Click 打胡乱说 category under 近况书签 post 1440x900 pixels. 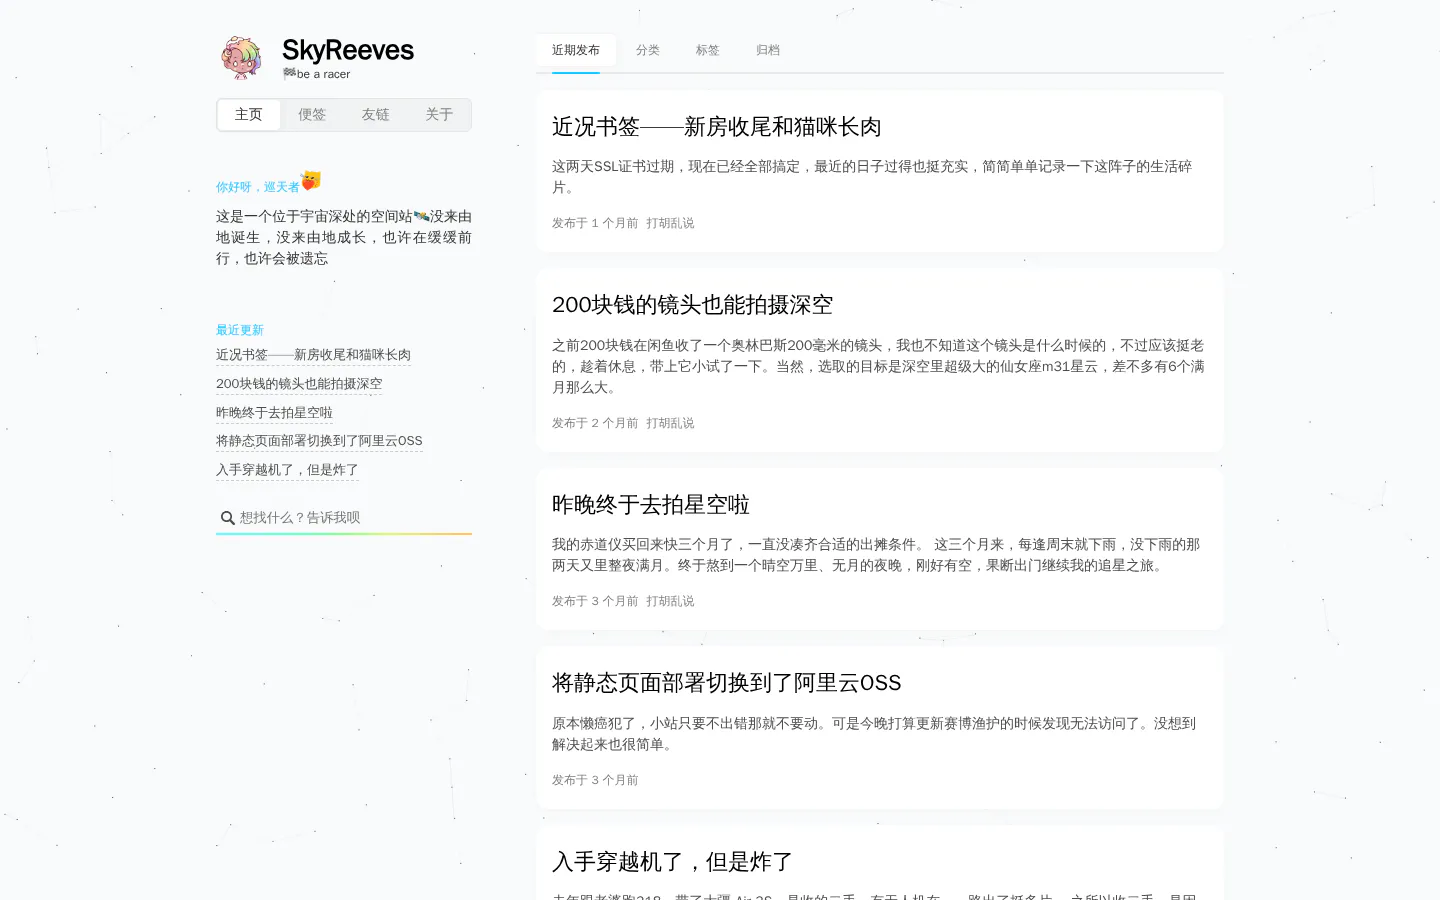(x=670, y=223)
